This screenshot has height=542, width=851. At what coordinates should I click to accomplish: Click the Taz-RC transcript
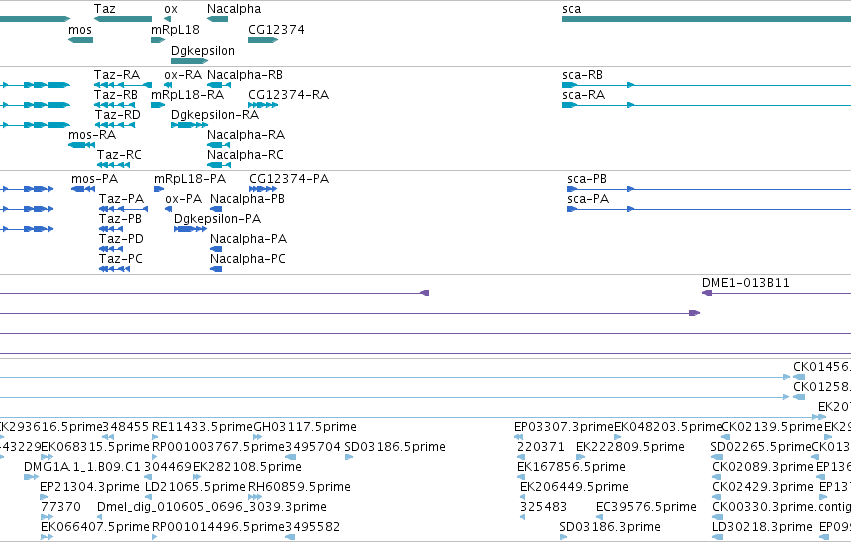[x=113, y=165]
